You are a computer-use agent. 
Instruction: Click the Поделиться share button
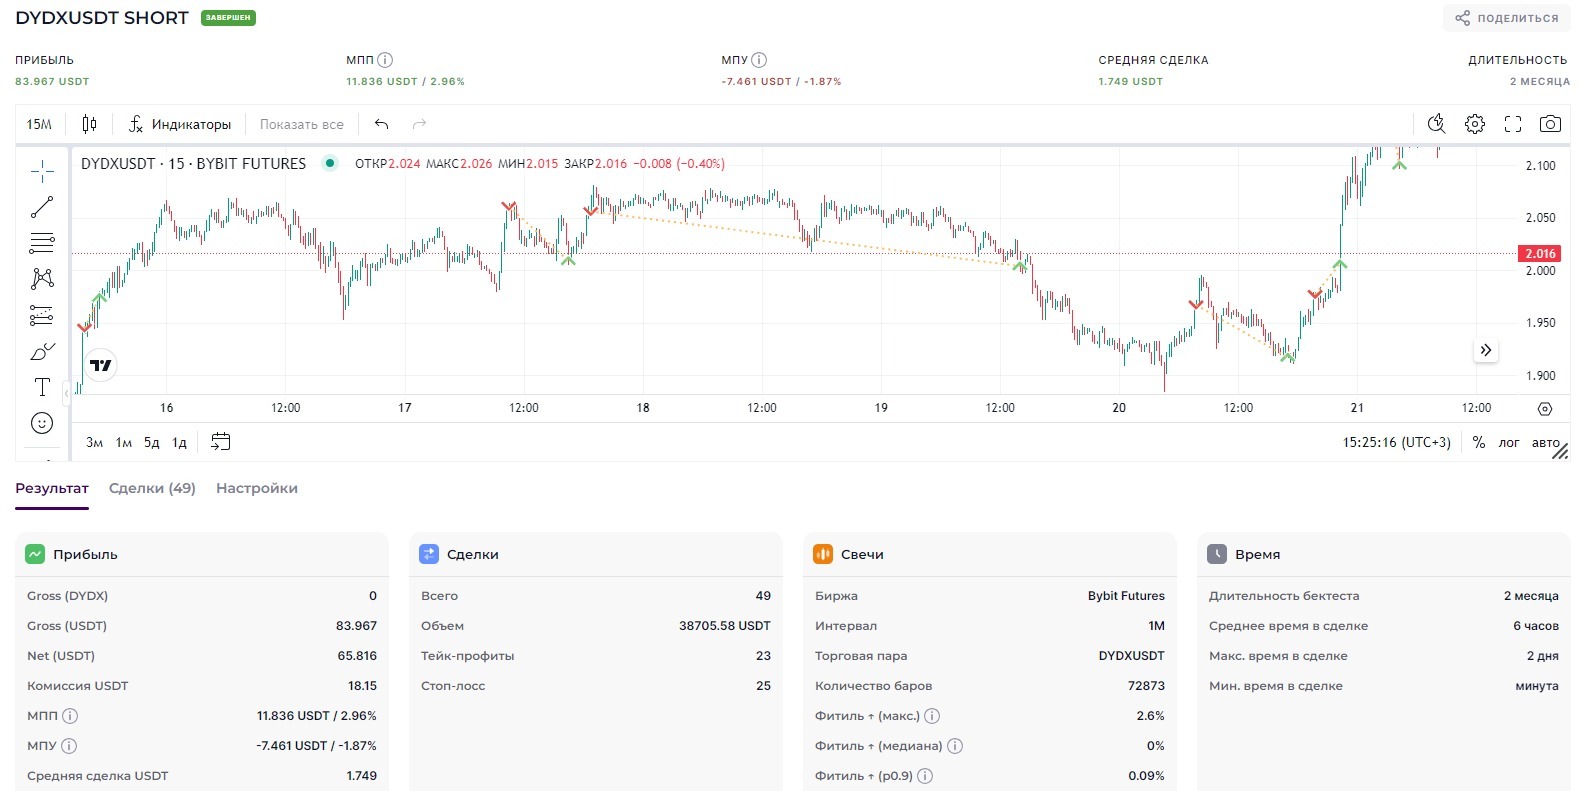pos(1507,18)
